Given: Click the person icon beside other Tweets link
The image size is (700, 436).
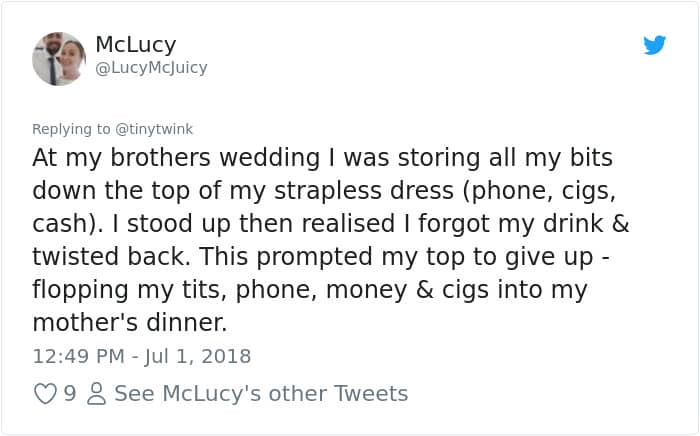Looking at the screenshot, I should (96, 394).
